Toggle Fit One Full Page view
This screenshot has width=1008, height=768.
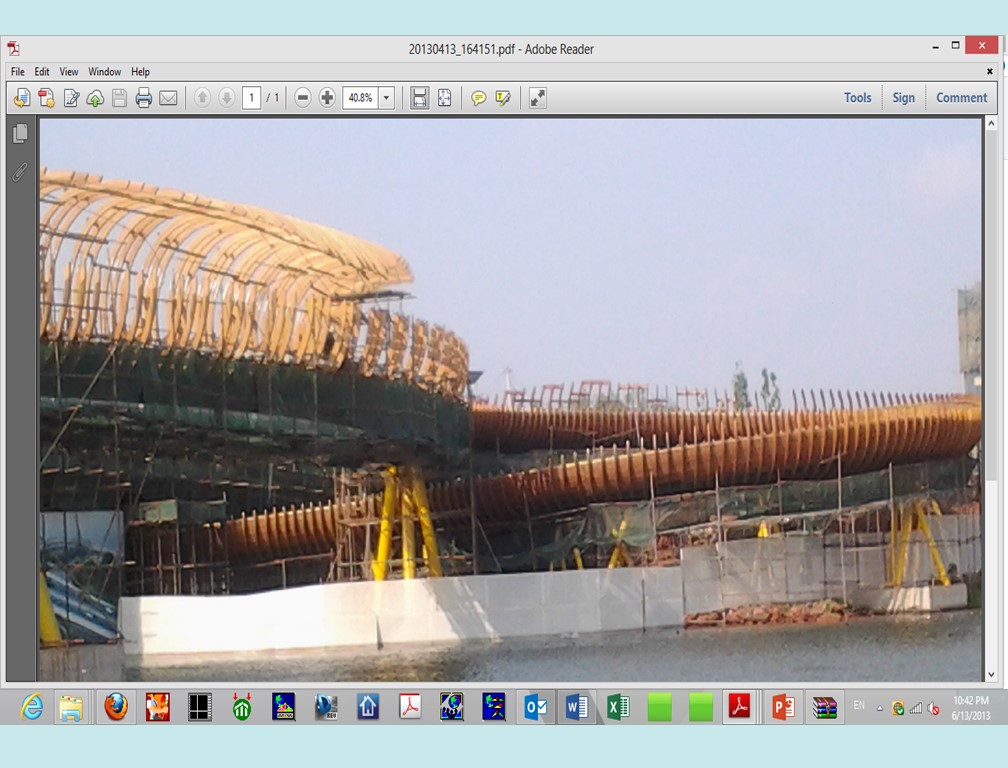coord(442,97)
